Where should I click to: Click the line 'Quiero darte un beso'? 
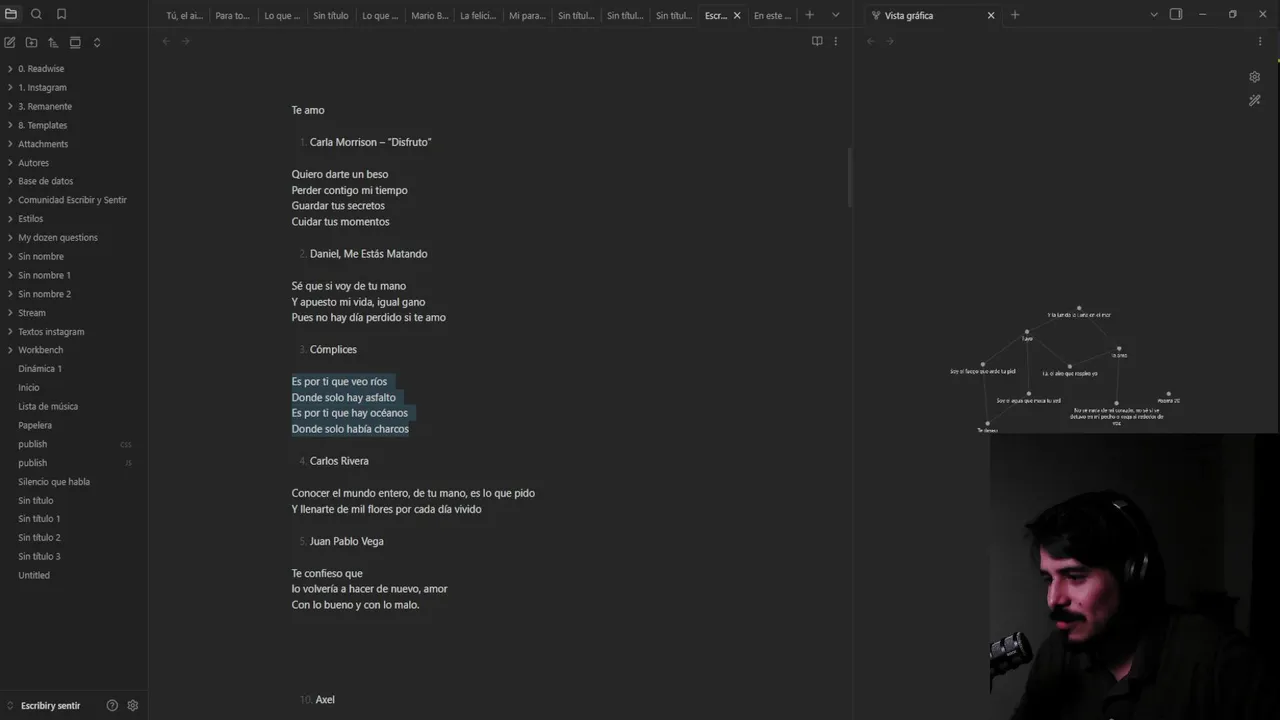340,174
